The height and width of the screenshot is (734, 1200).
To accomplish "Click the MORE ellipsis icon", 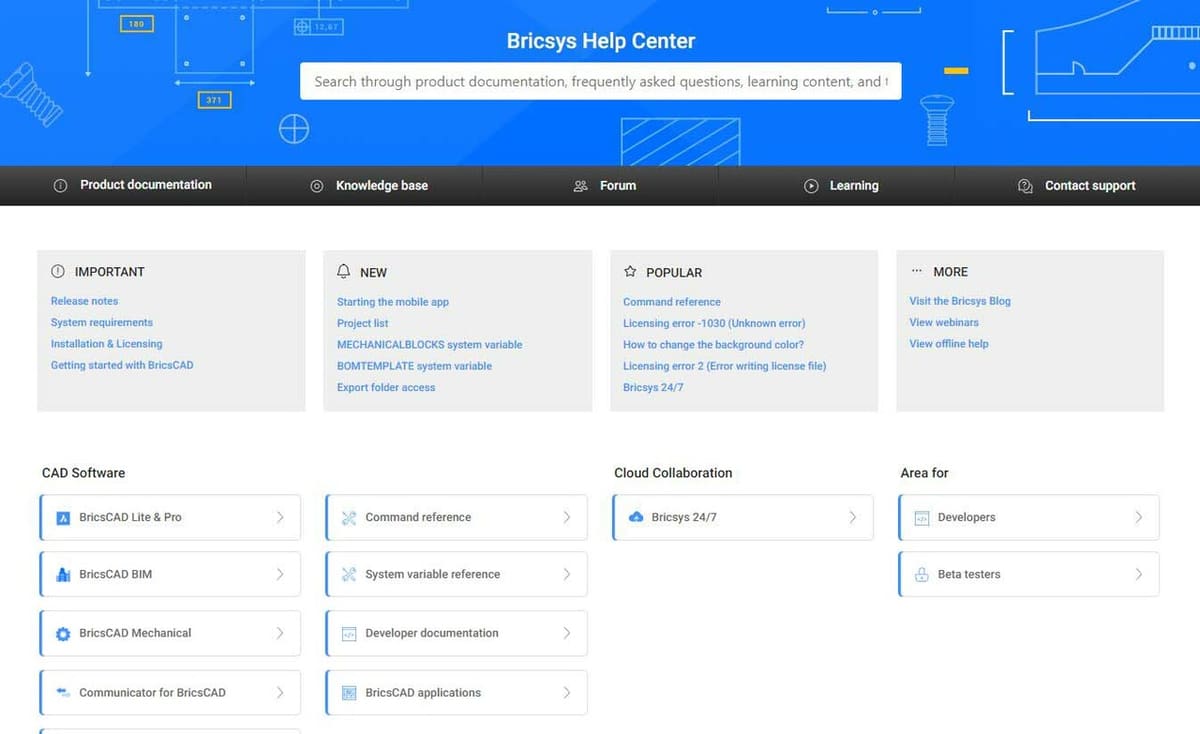I will click(917, 271).
